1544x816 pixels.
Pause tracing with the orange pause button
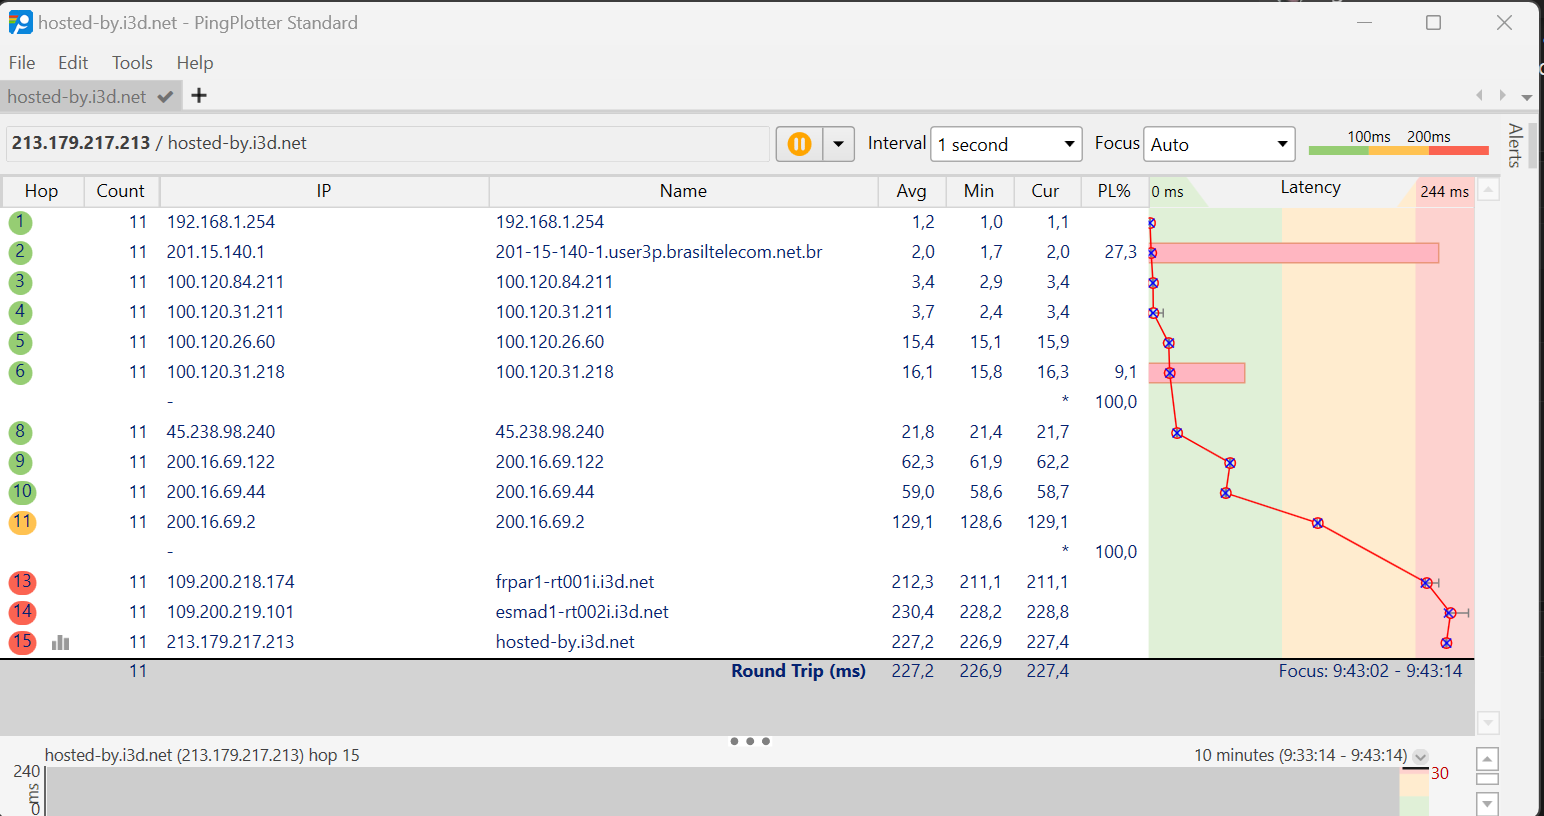pos(799,144)
